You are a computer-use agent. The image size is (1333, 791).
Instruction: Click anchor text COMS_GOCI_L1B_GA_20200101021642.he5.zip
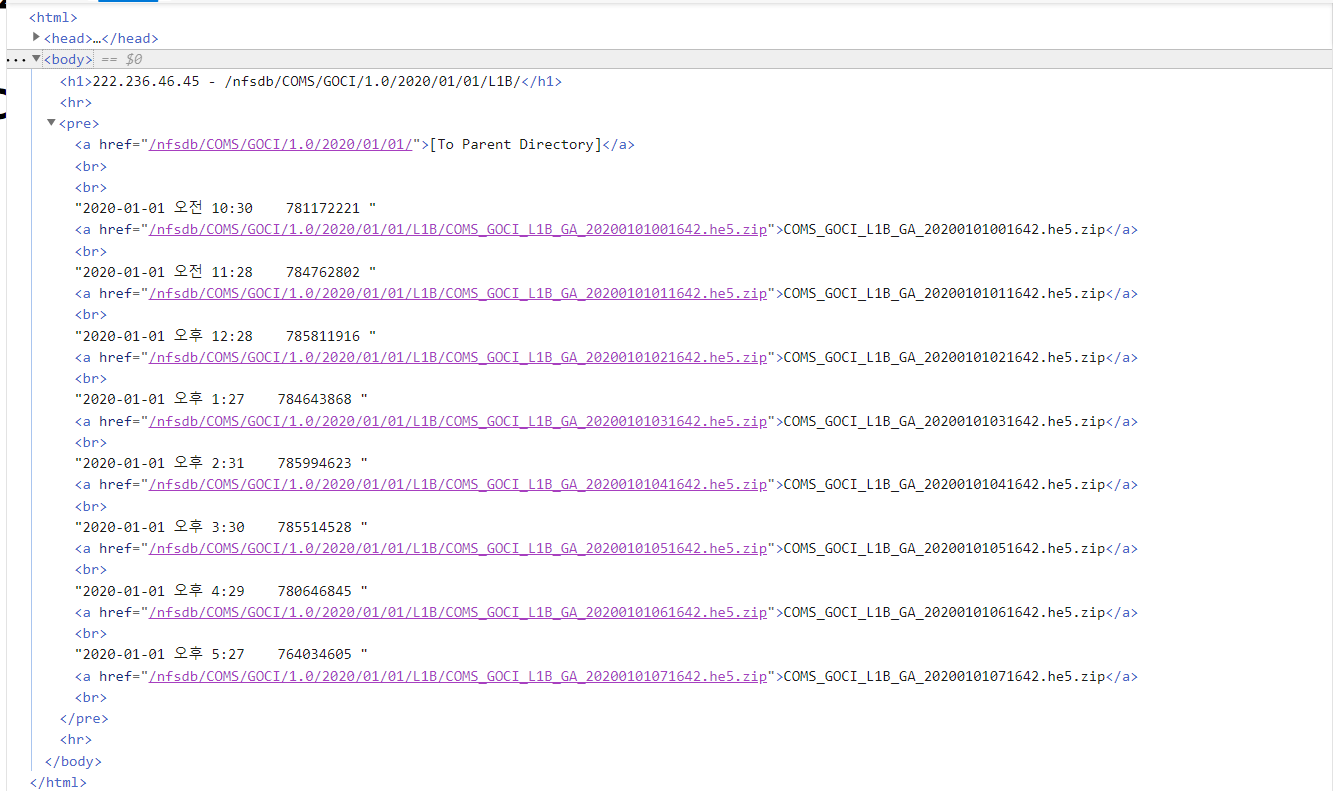pyautogui.click(x=944, y=358)
